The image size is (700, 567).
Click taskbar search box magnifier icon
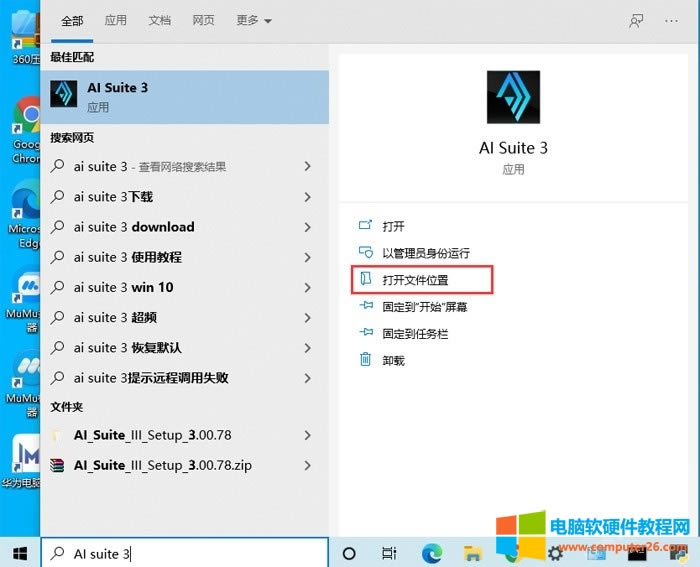(57, 554)
